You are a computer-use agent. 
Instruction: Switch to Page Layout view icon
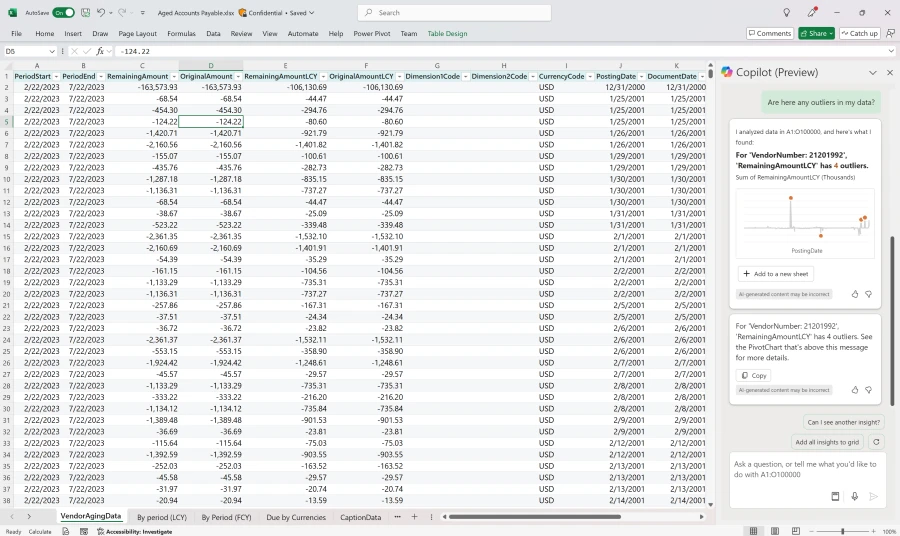coord(775,531)
